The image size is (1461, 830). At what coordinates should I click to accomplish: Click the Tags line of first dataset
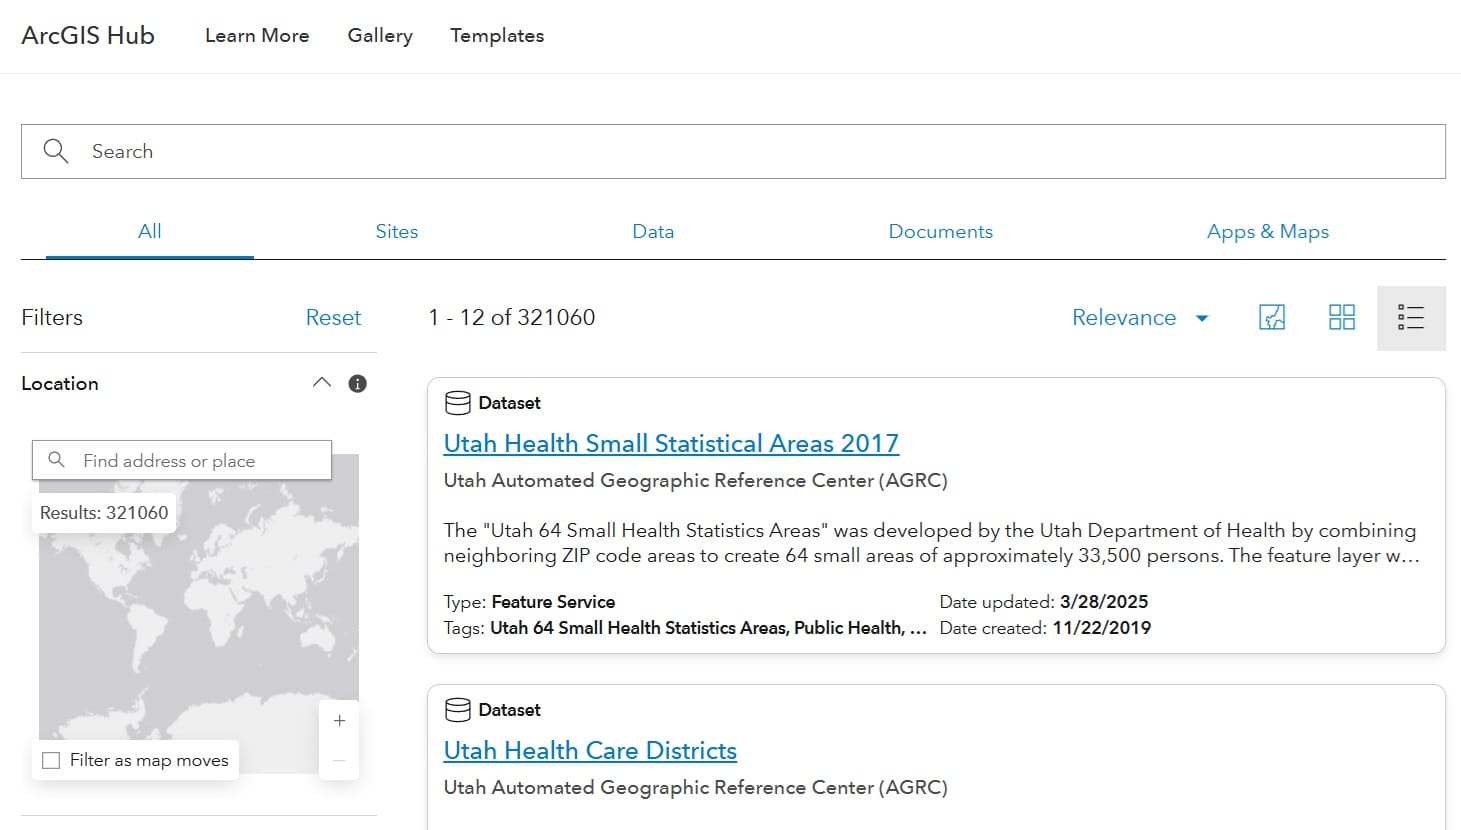click(685, 628)
